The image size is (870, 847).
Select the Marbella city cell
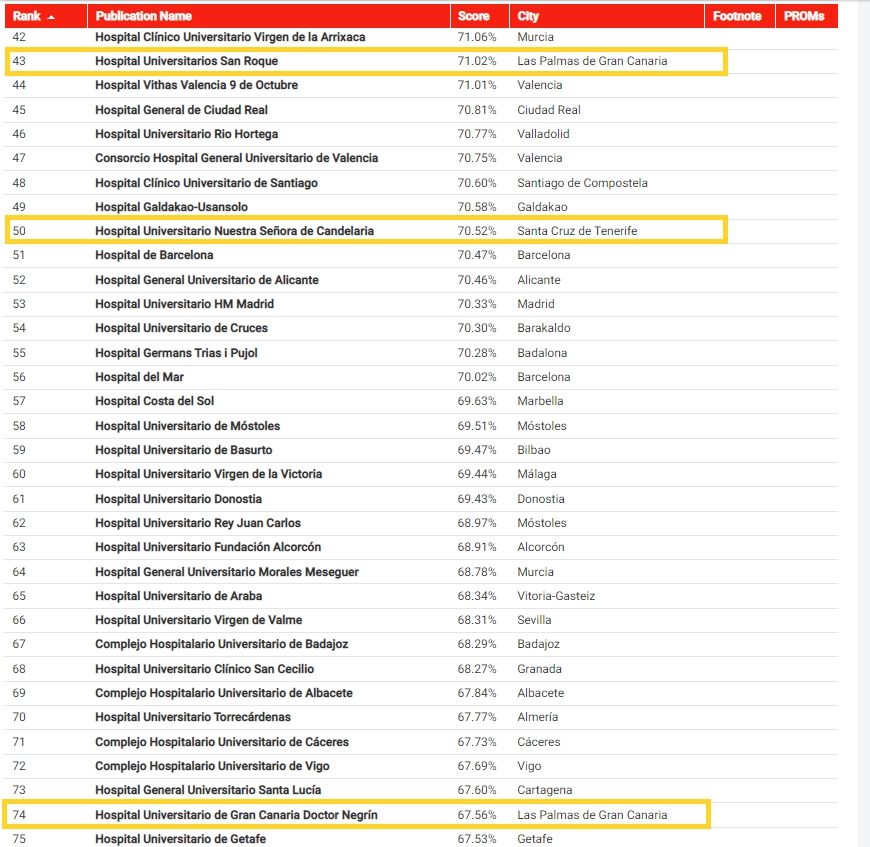[540, 401]
